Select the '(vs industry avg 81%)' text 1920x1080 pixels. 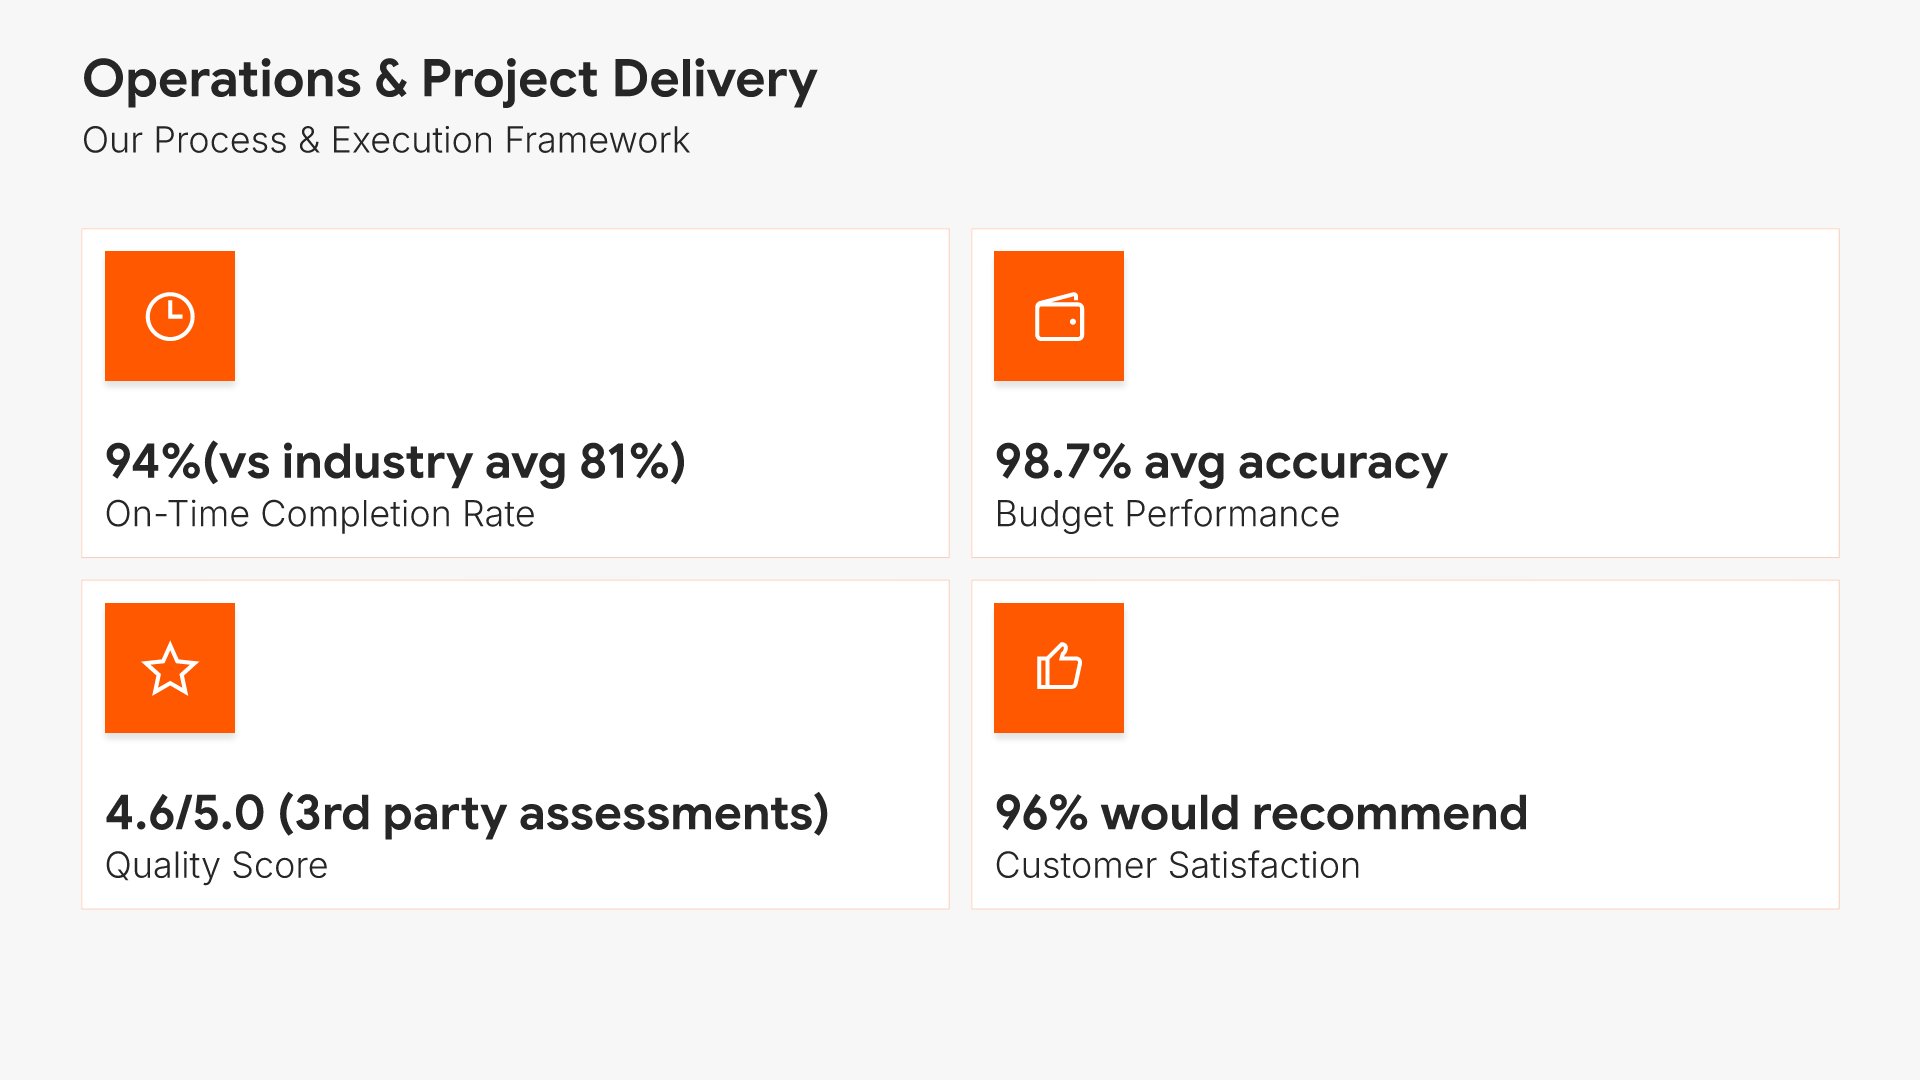[x=444, y=462]
